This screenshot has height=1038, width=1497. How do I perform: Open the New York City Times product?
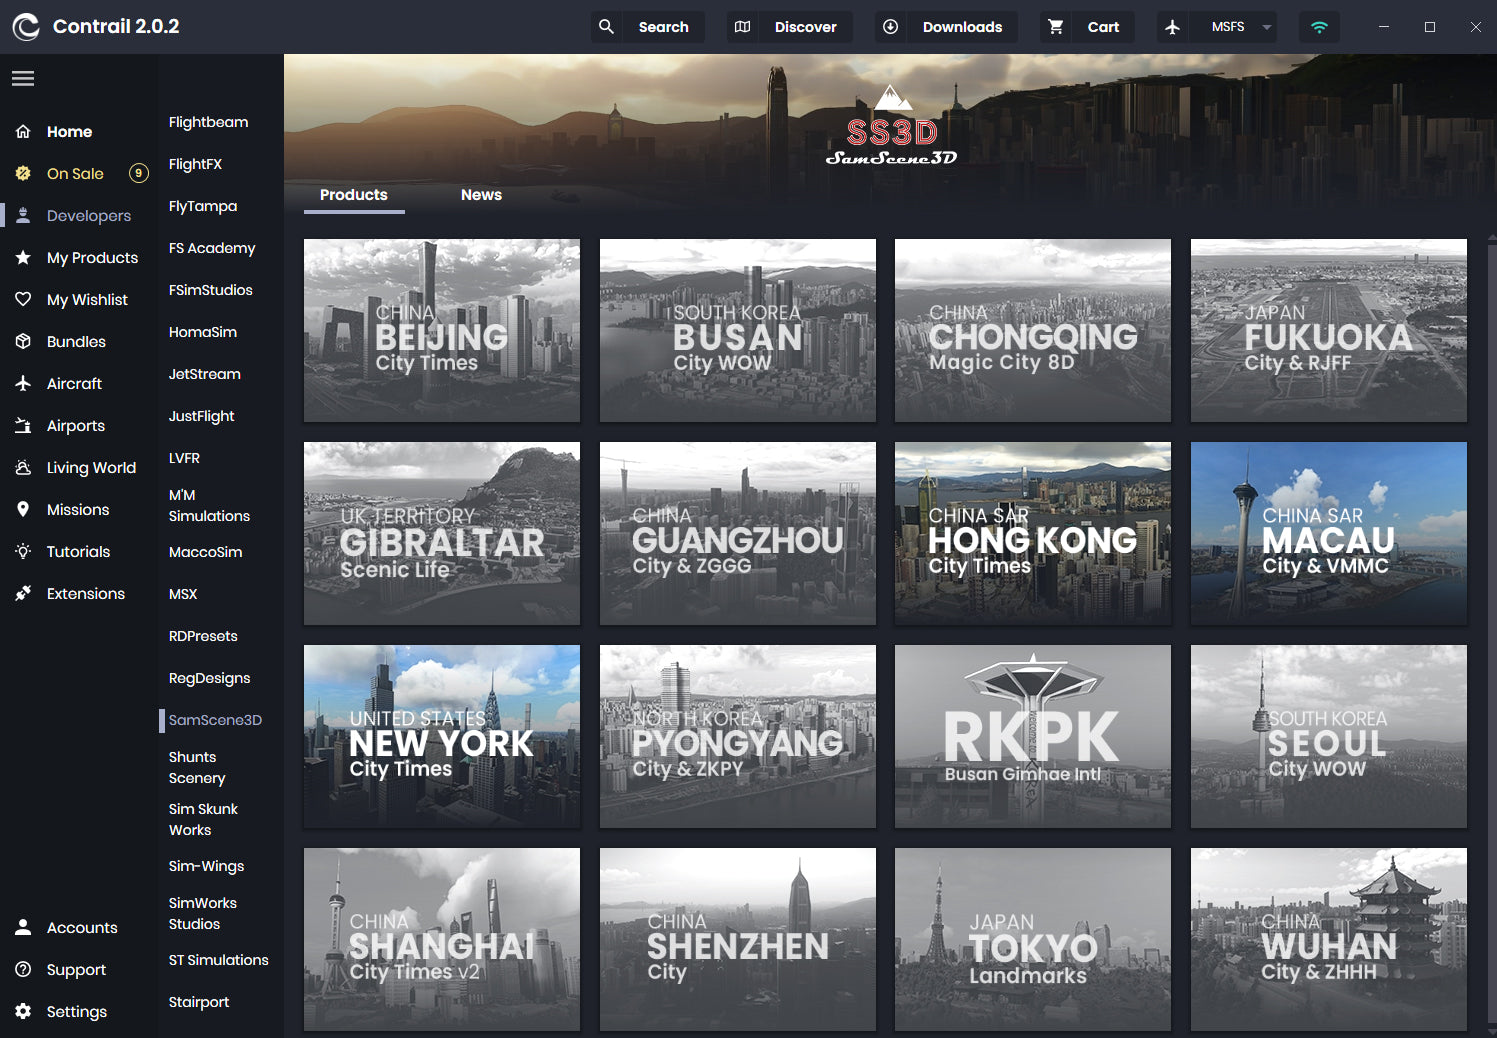pos(442,737)
